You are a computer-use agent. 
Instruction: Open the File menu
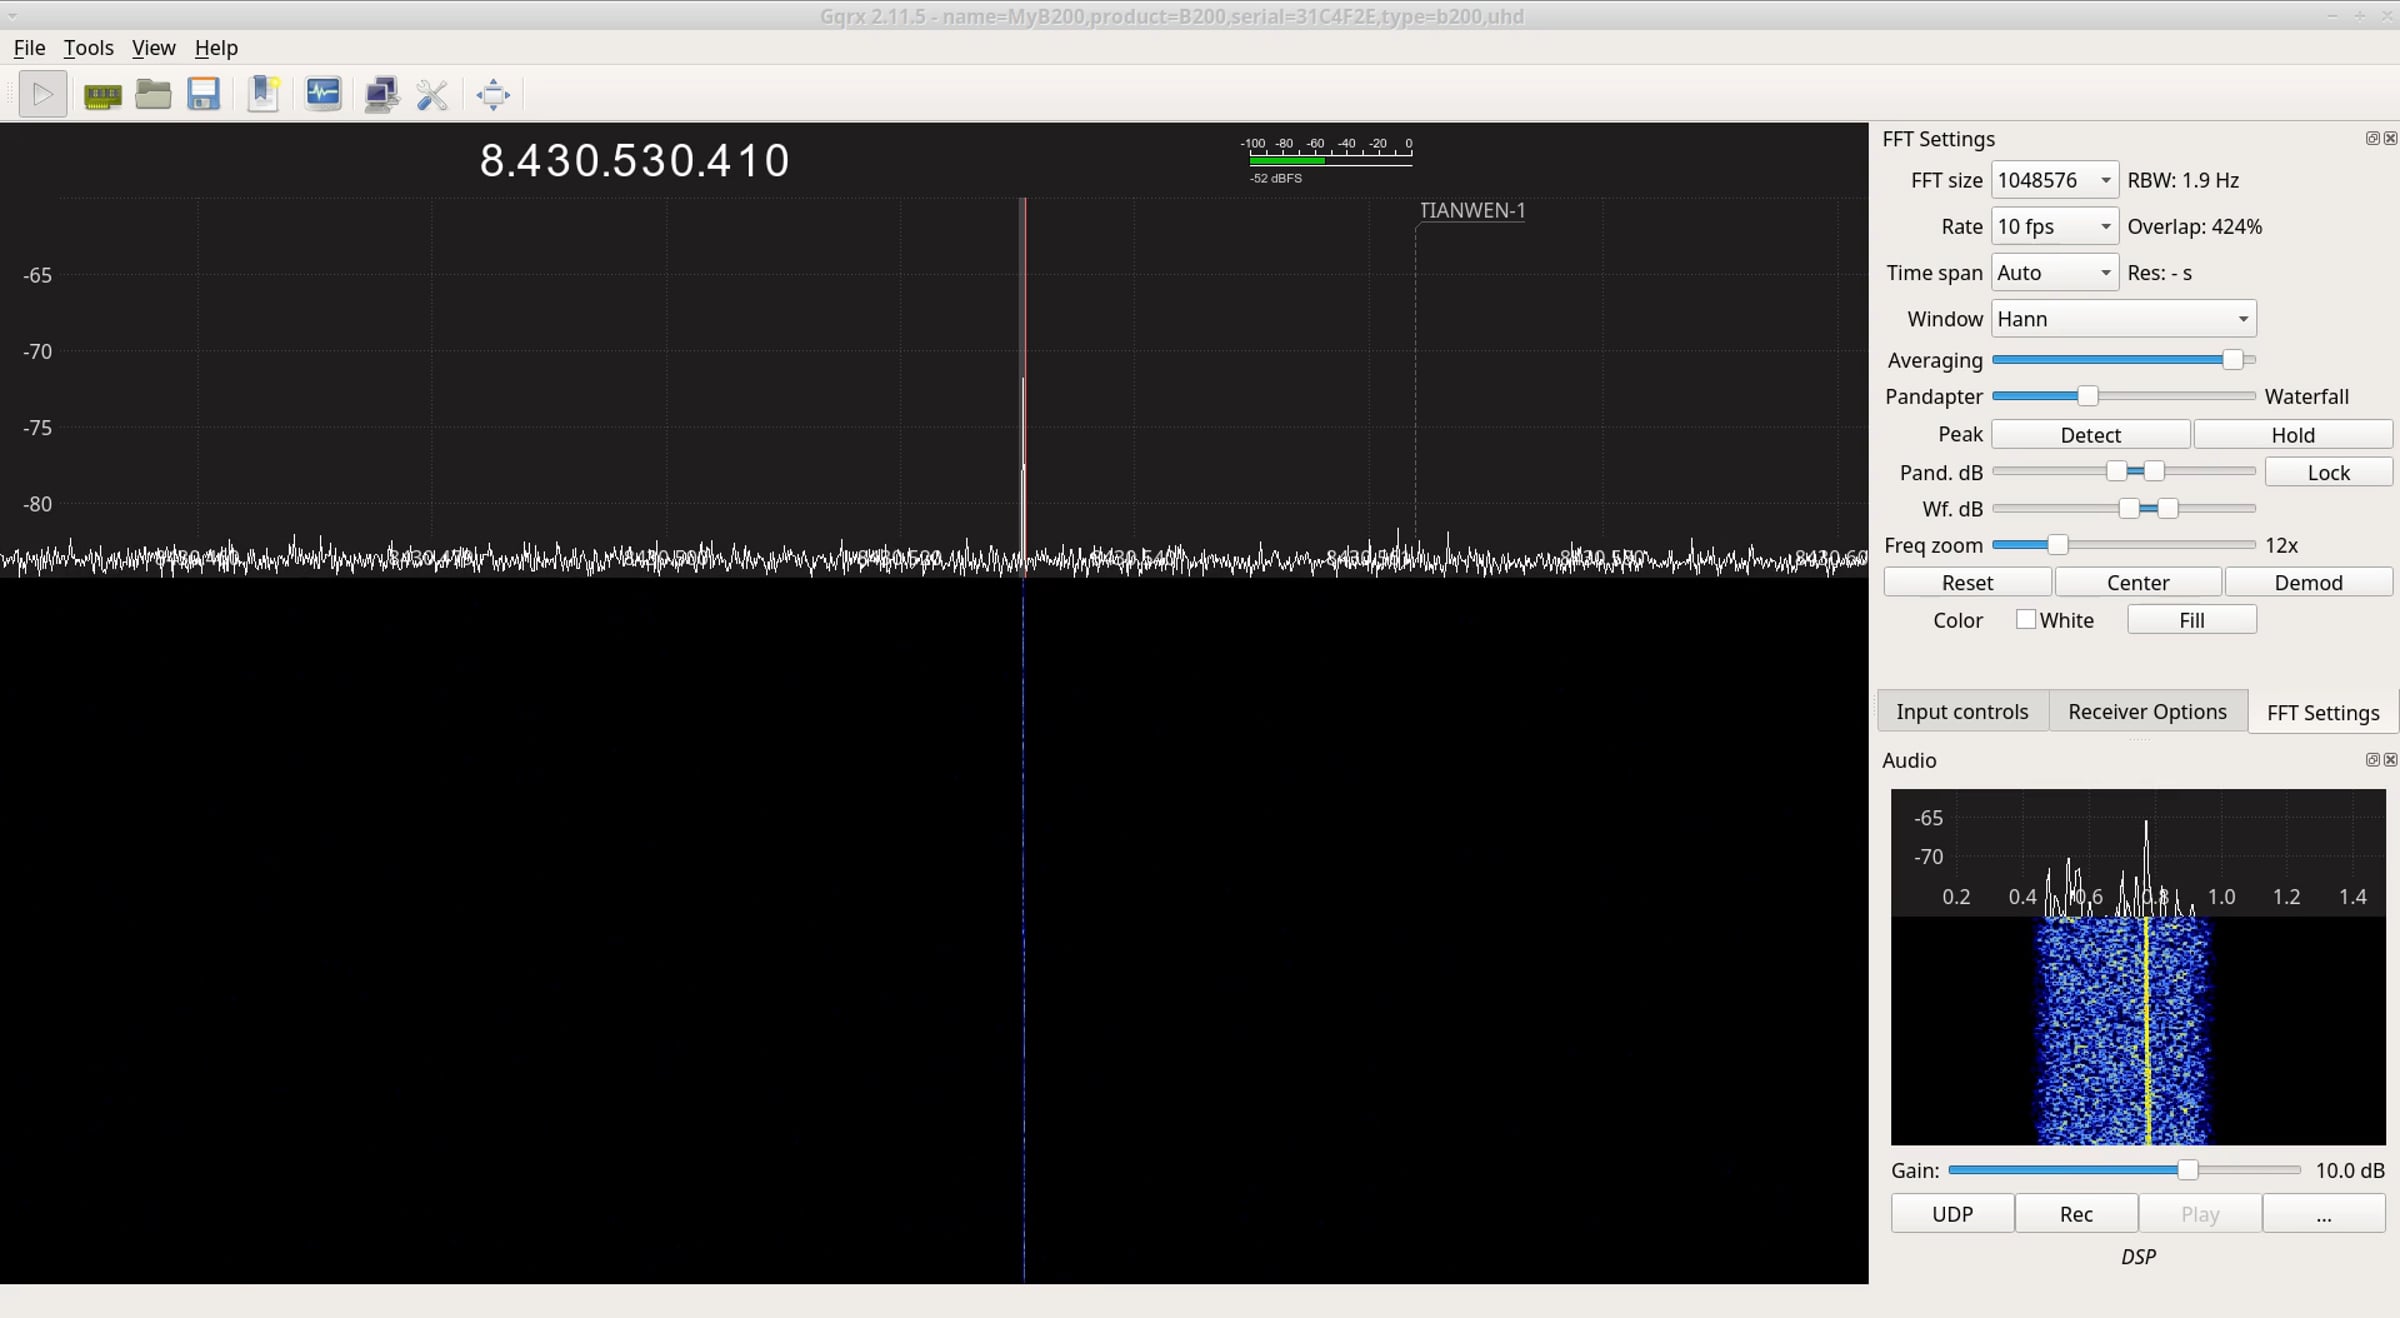pos(29,48)
